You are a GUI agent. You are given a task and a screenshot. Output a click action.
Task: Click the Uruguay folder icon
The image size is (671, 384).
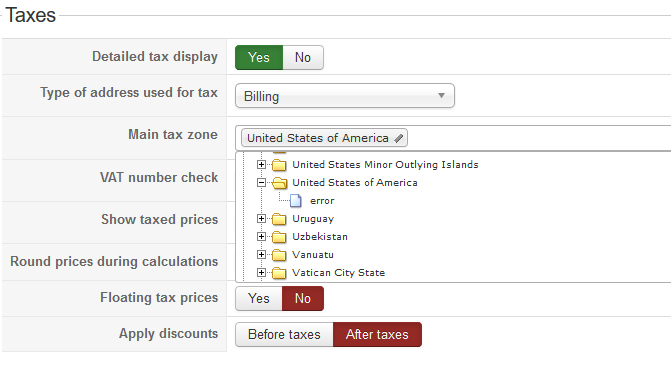279,219
